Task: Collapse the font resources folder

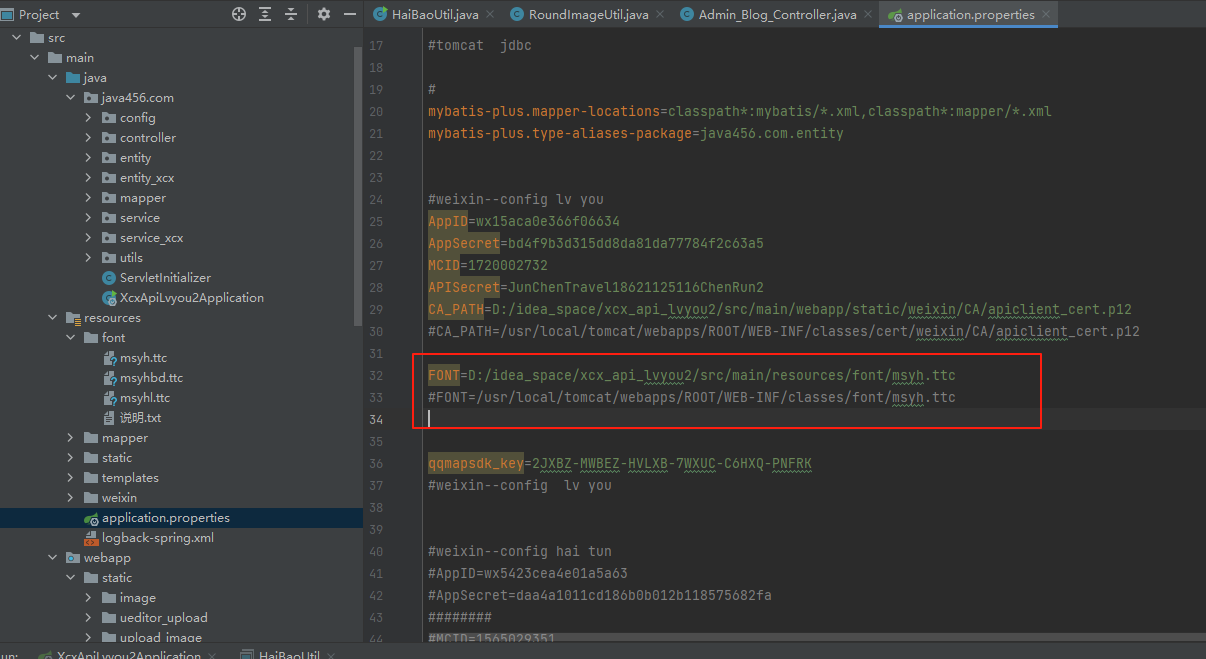Action: point(70,338)
